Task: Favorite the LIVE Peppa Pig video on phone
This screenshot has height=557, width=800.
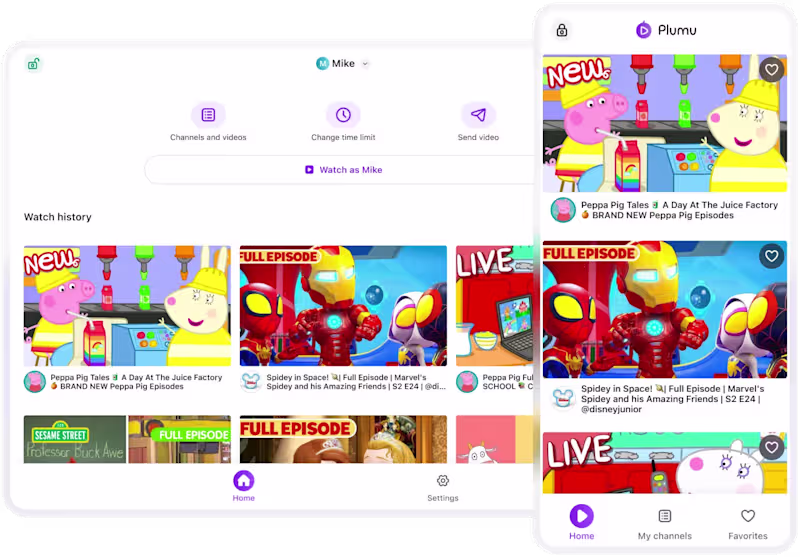Action: [x=771, y=447]
